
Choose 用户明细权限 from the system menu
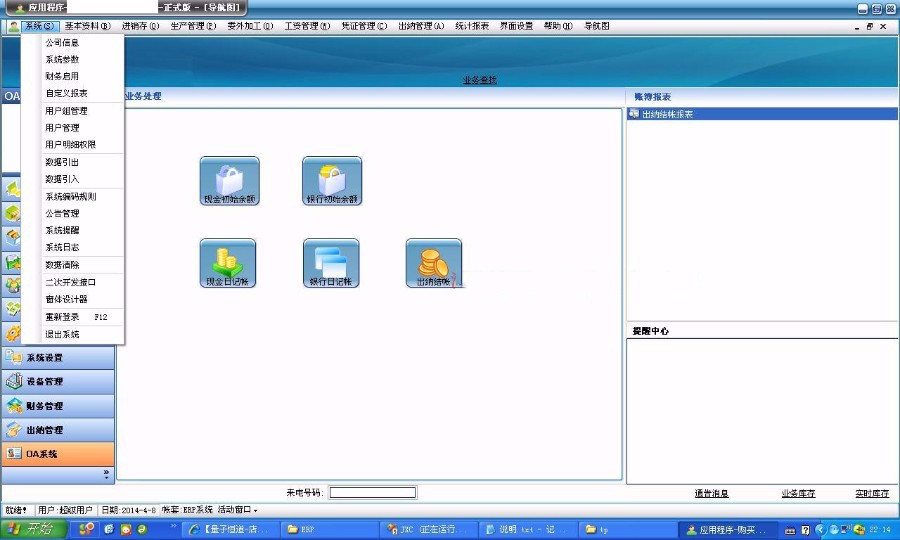(x=73, y=145)
